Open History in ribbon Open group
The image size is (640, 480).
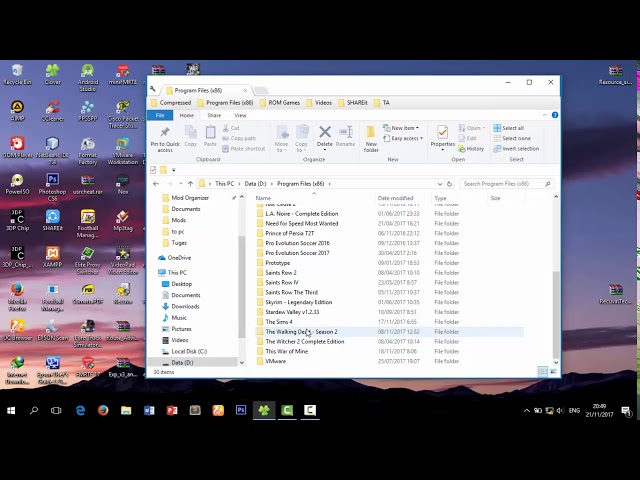click(x=471, y=149)
